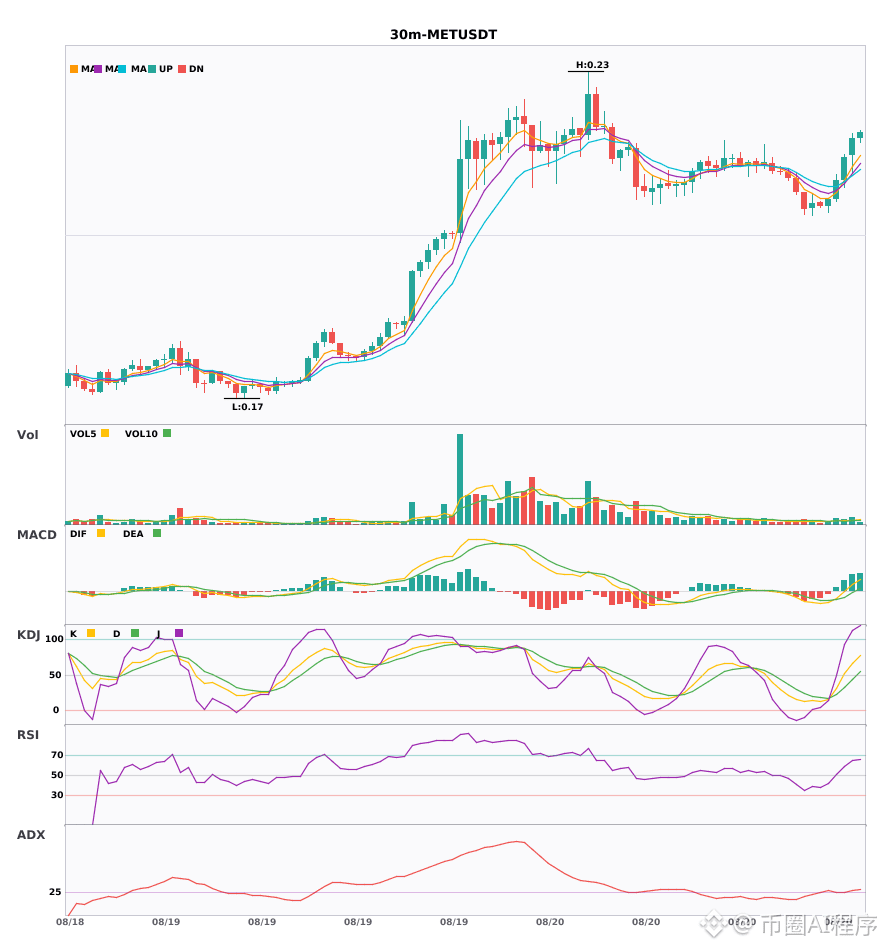This screenshot has height=950, width=885.
Task: Click the RSI 30 axis label
Action: coord(57,795)
